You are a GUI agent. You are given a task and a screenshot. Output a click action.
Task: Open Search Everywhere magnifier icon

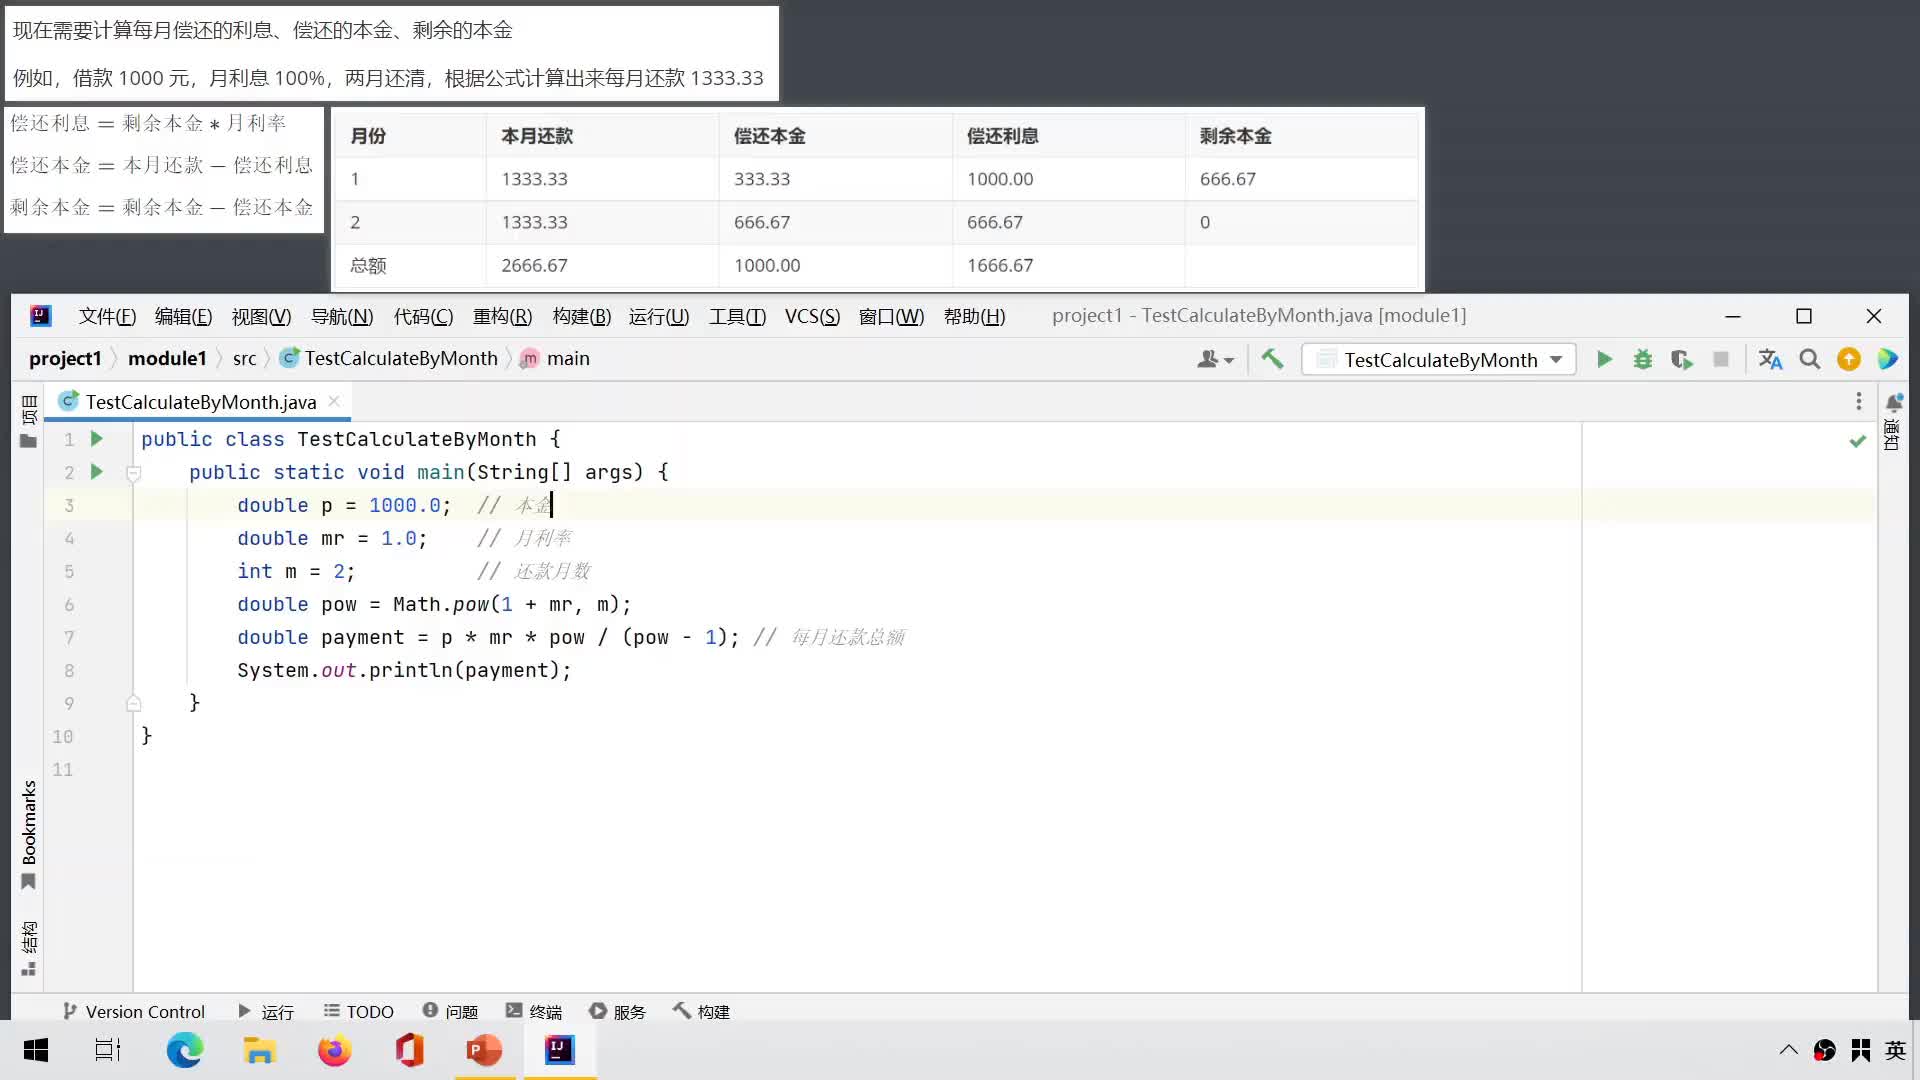point(1809,359)
